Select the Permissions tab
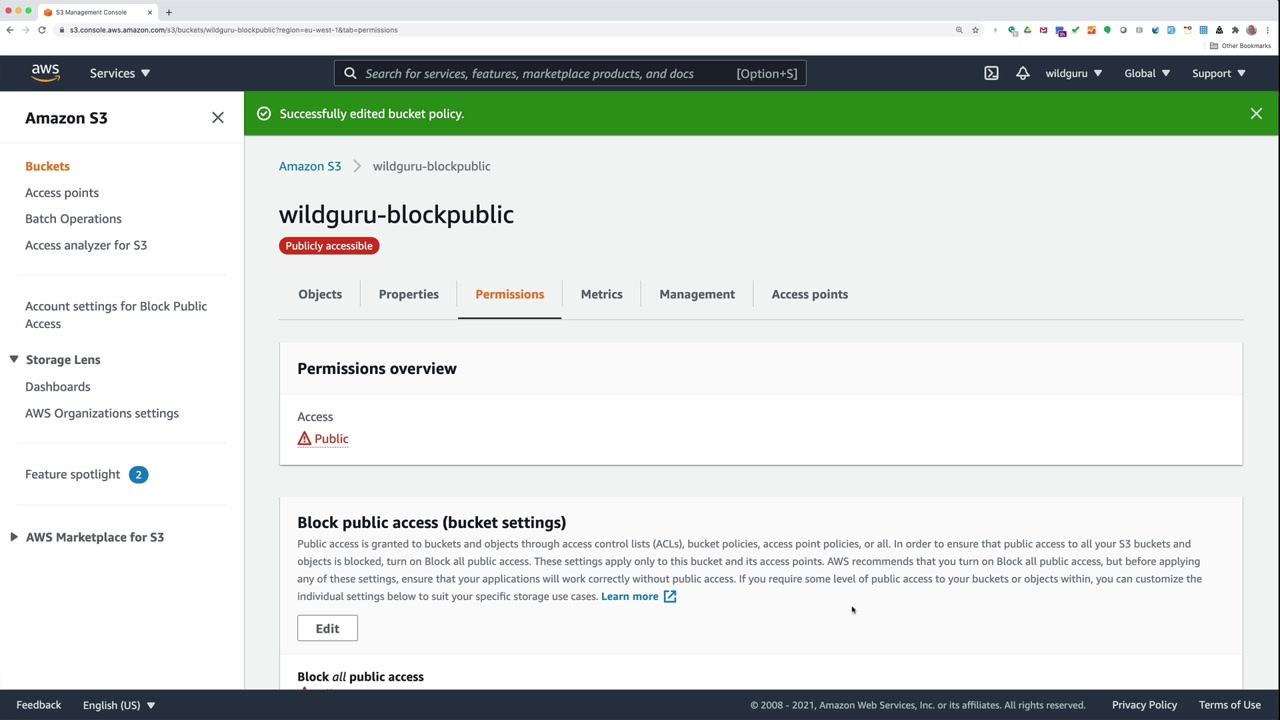This screenshot has width=1280, height=720. click(x=510, y=294)
